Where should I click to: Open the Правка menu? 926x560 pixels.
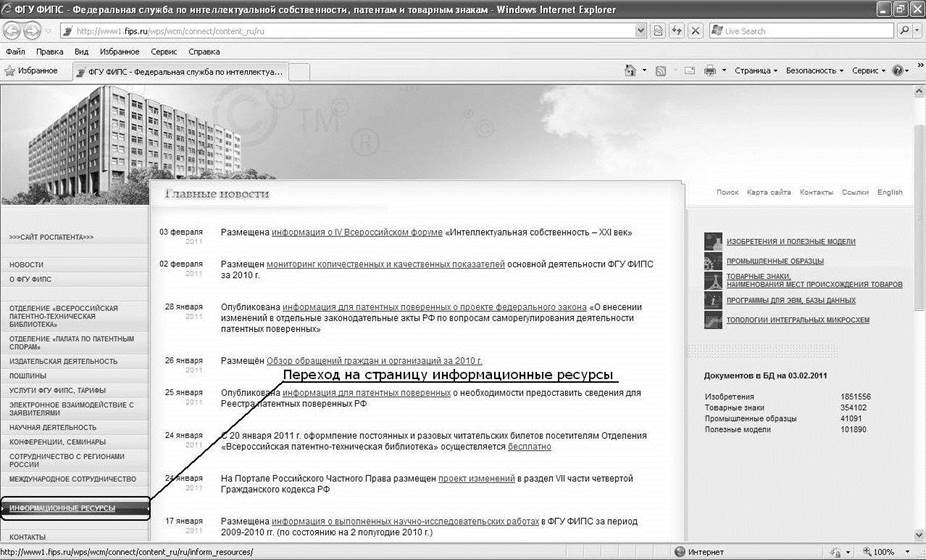pos(50,52)
